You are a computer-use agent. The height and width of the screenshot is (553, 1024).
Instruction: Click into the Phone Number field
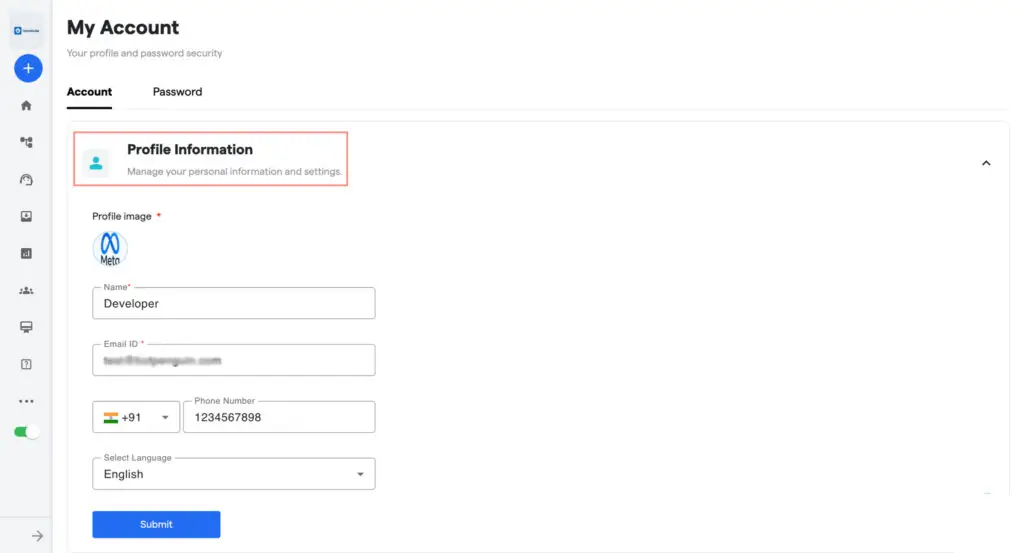click(x=278, y=417)
